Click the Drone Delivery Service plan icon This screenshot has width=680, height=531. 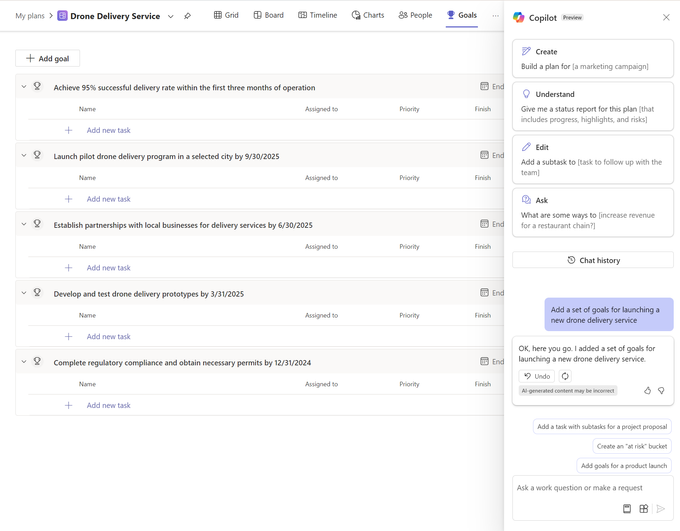62,16
